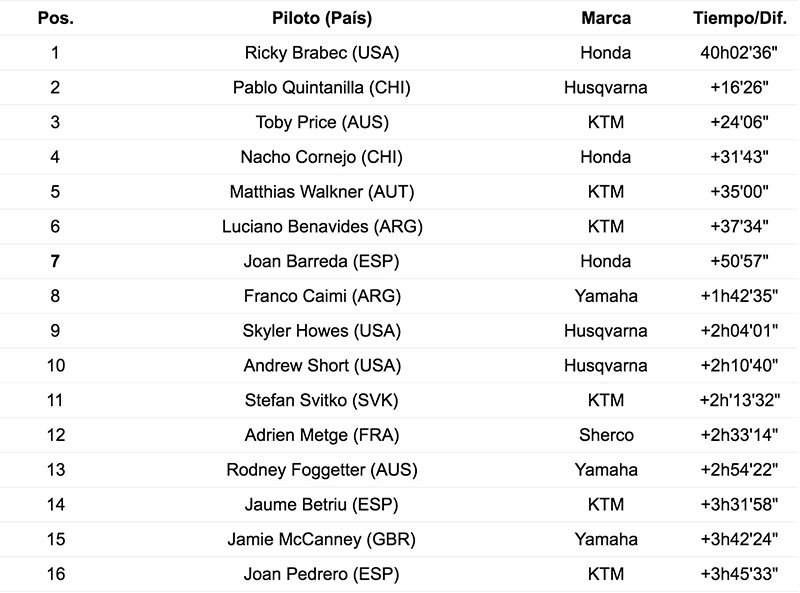Viewport: 800px width, 593px height.
Task: Click the Piloto (País) column header
Action: point(322,18)
